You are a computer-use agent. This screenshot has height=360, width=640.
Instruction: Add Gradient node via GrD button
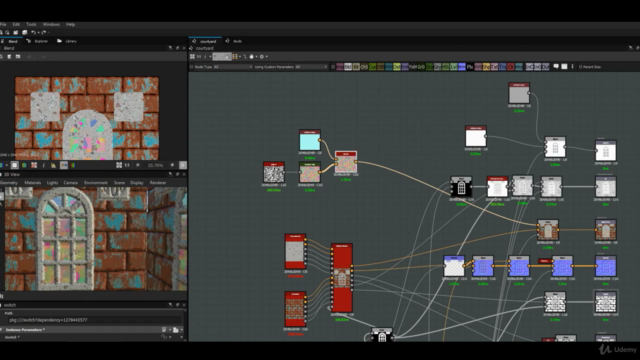tap(421, 67)
